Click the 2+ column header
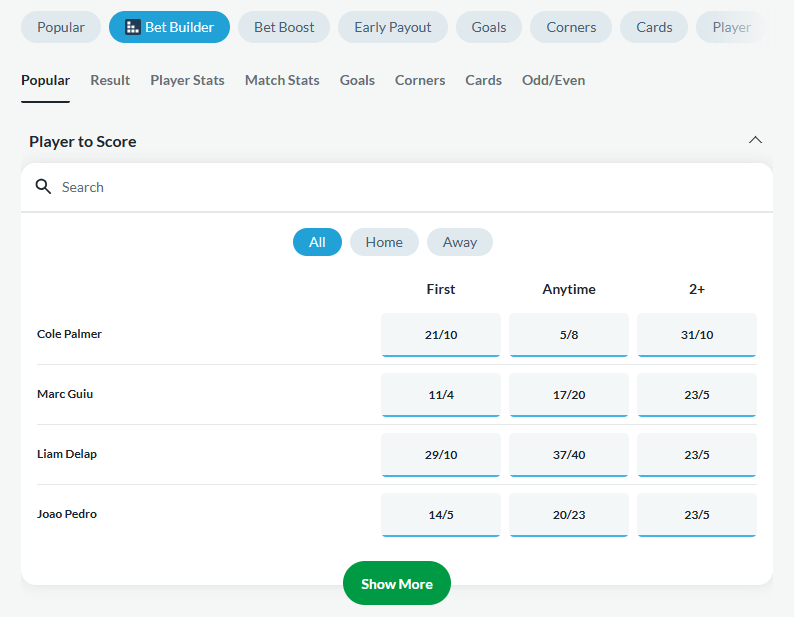 (x=697, y=289)
